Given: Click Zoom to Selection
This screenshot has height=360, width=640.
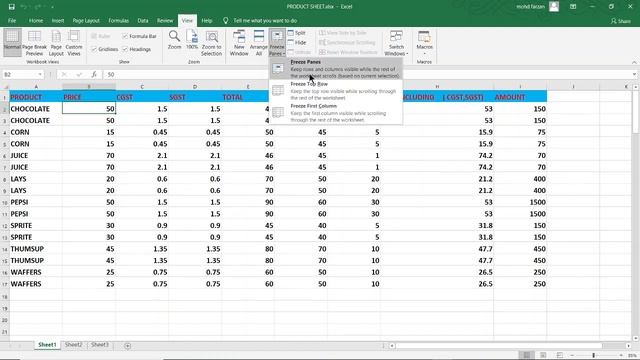Looking at the screenshot, I should pos(211,43).
